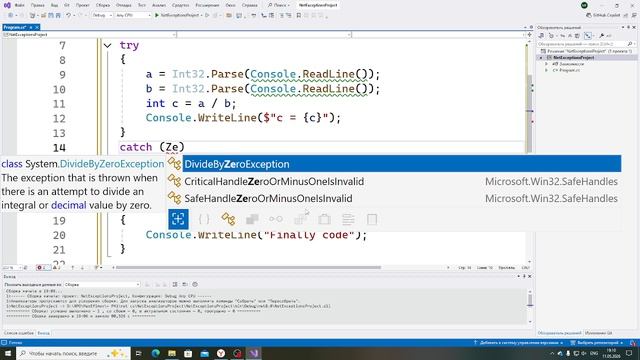Select the Решение NetExceptionsProject solution node
640x360 pixels.
(586, 51)
